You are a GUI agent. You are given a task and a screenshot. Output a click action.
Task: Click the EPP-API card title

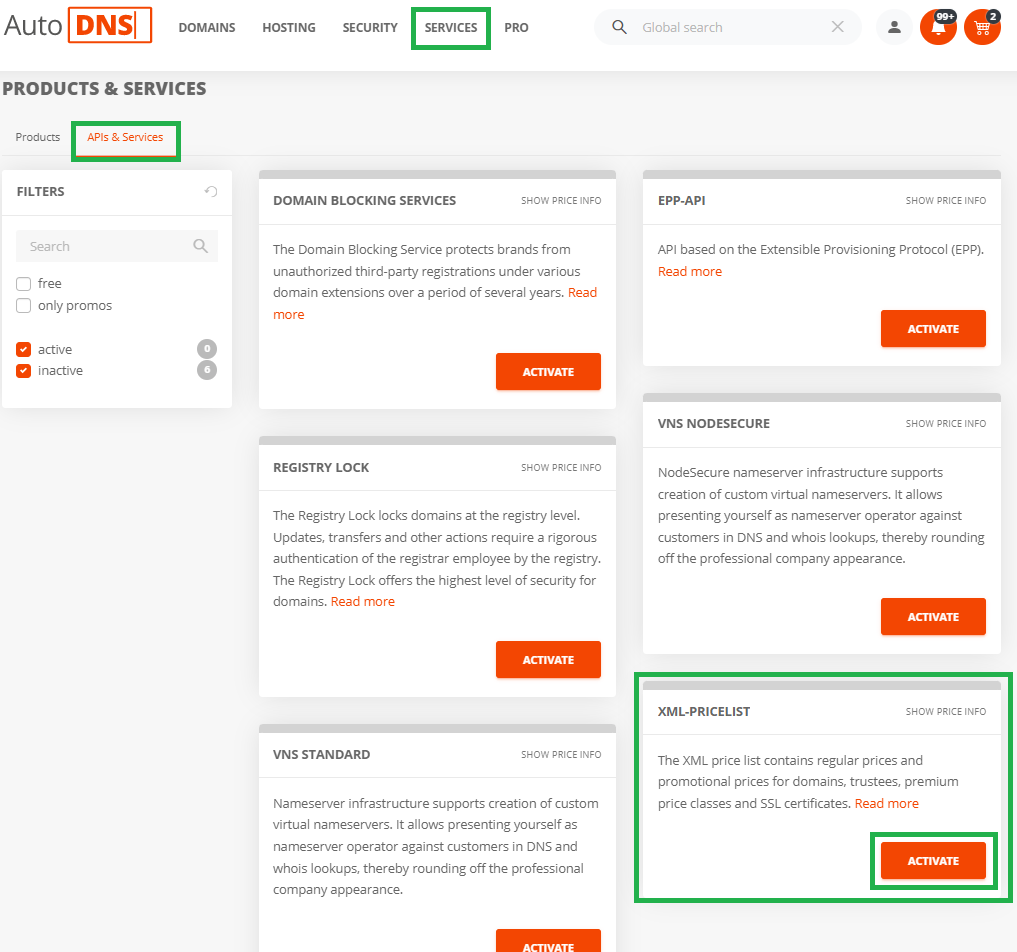point(682,201)
